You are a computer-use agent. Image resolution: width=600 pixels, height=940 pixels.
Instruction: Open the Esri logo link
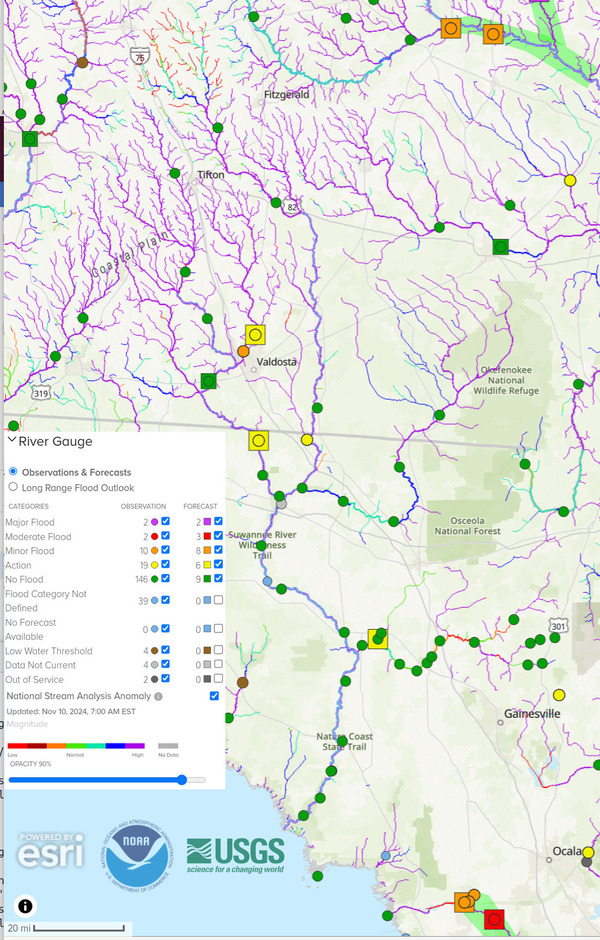tap(50, 851)
